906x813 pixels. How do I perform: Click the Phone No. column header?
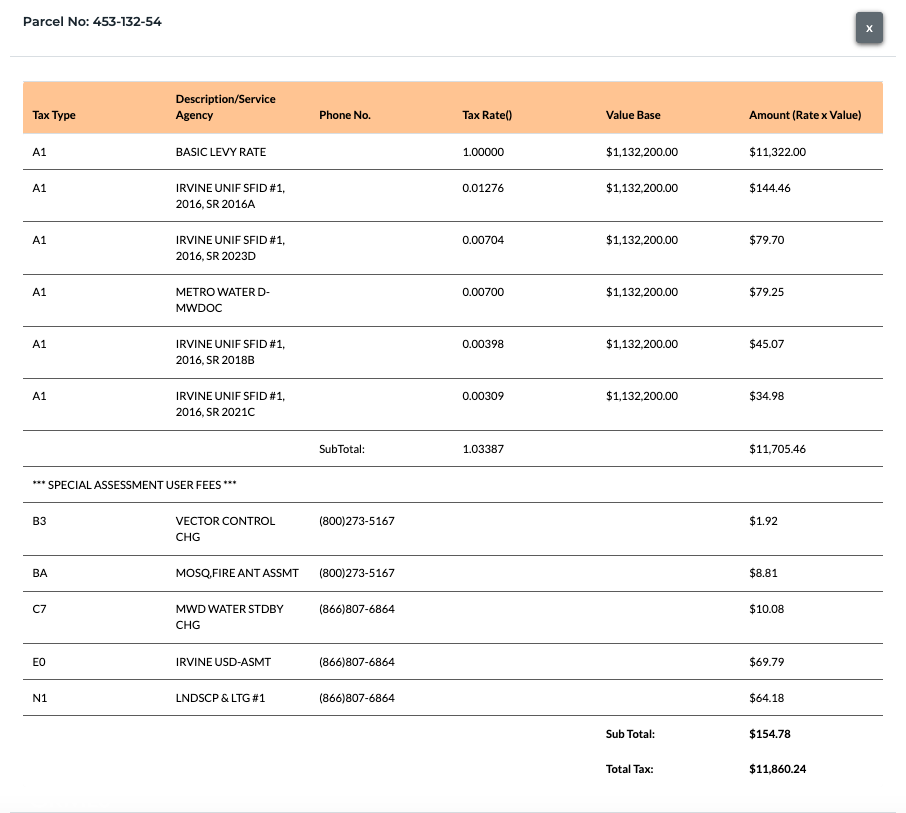(345, 115)
